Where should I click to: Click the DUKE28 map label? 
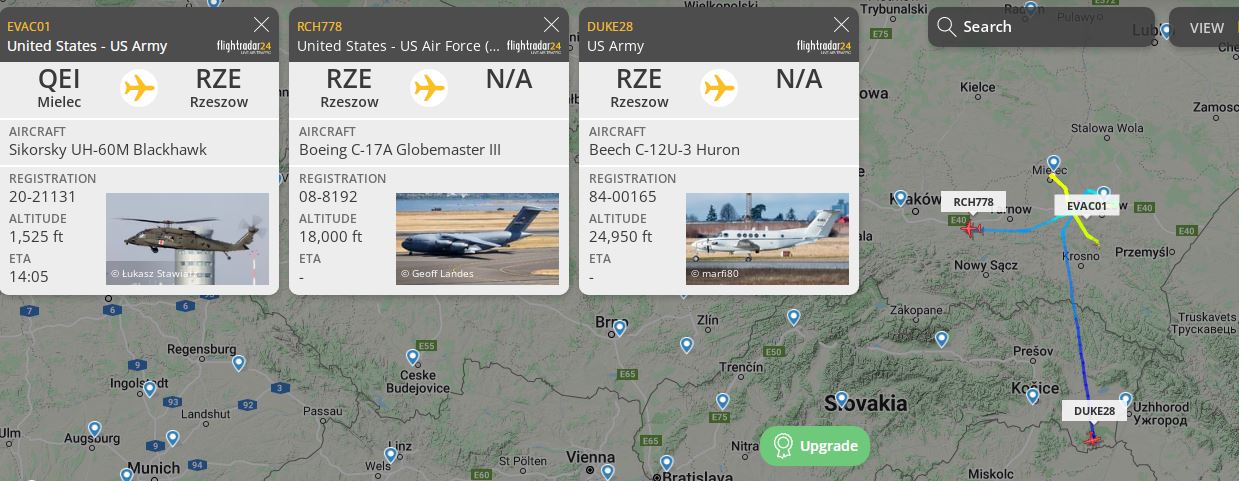1094,411
